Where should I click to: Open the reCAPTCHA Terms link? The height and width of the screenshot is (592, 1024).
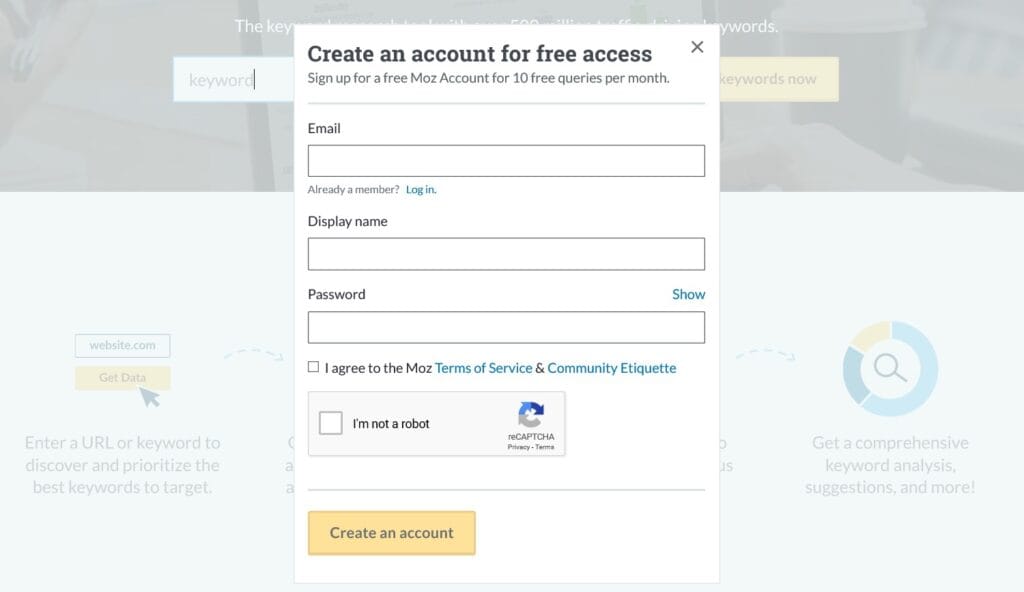tap(545, 446)
